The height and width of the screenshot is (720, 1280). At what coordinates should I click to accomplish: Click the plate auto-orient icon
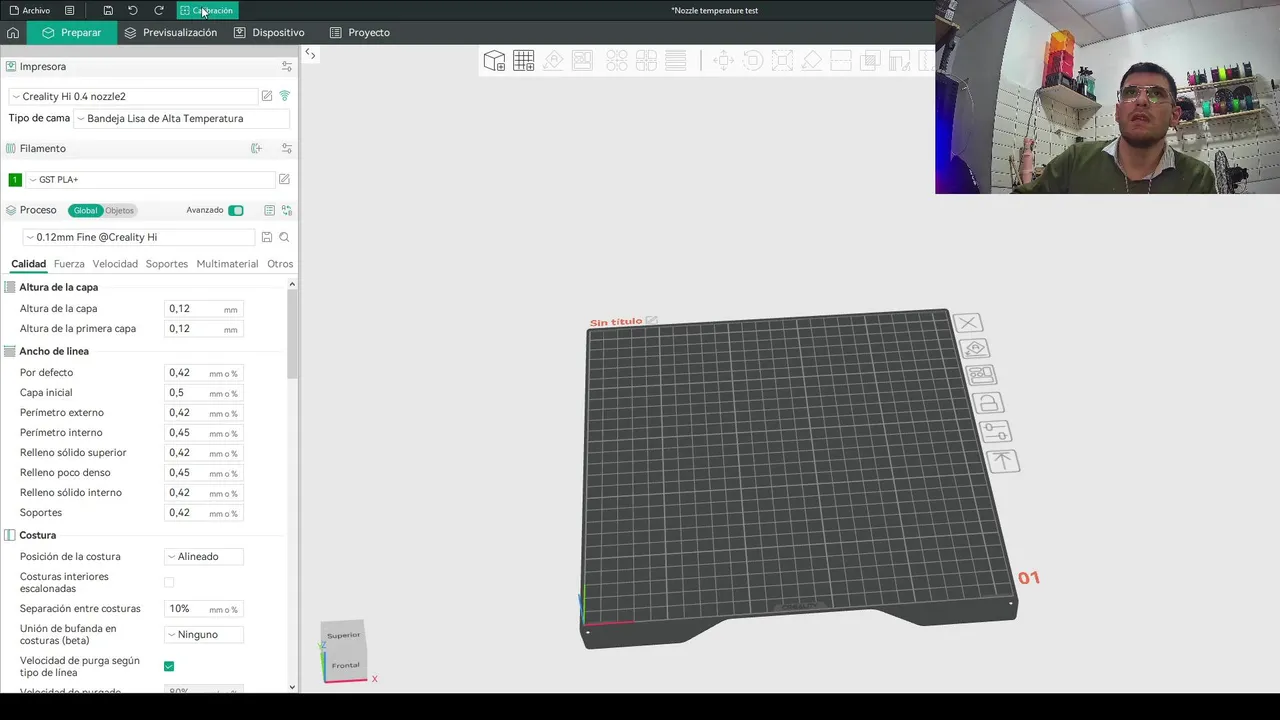pyautogui.click(x=975, y=348)
